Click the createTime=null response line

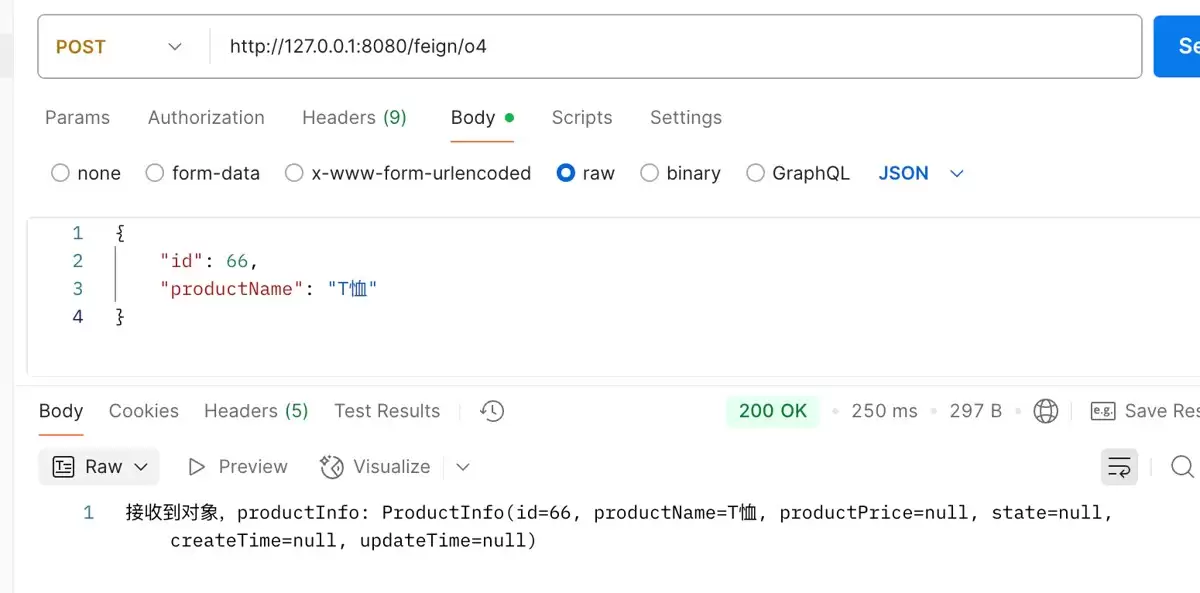353,541
